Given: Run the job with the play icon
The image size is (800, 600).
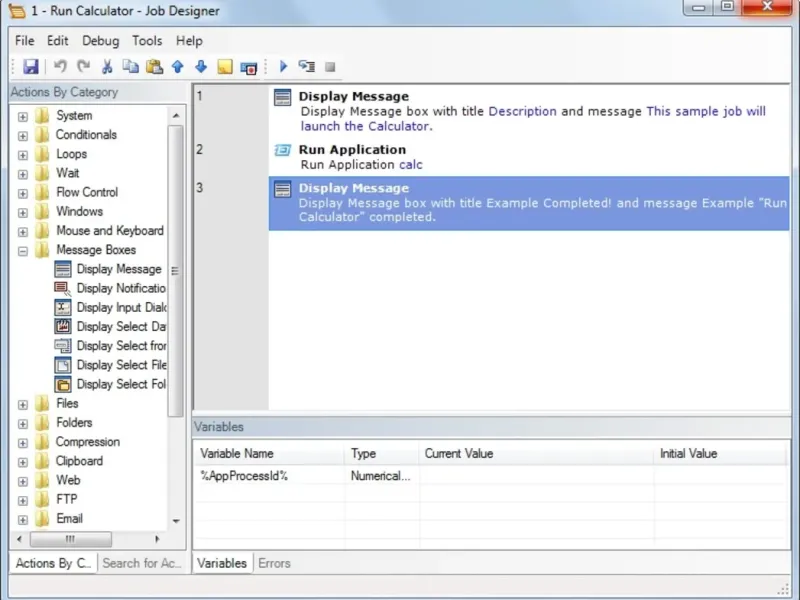Looking at the screenshot, I should [x=283, y=67].
